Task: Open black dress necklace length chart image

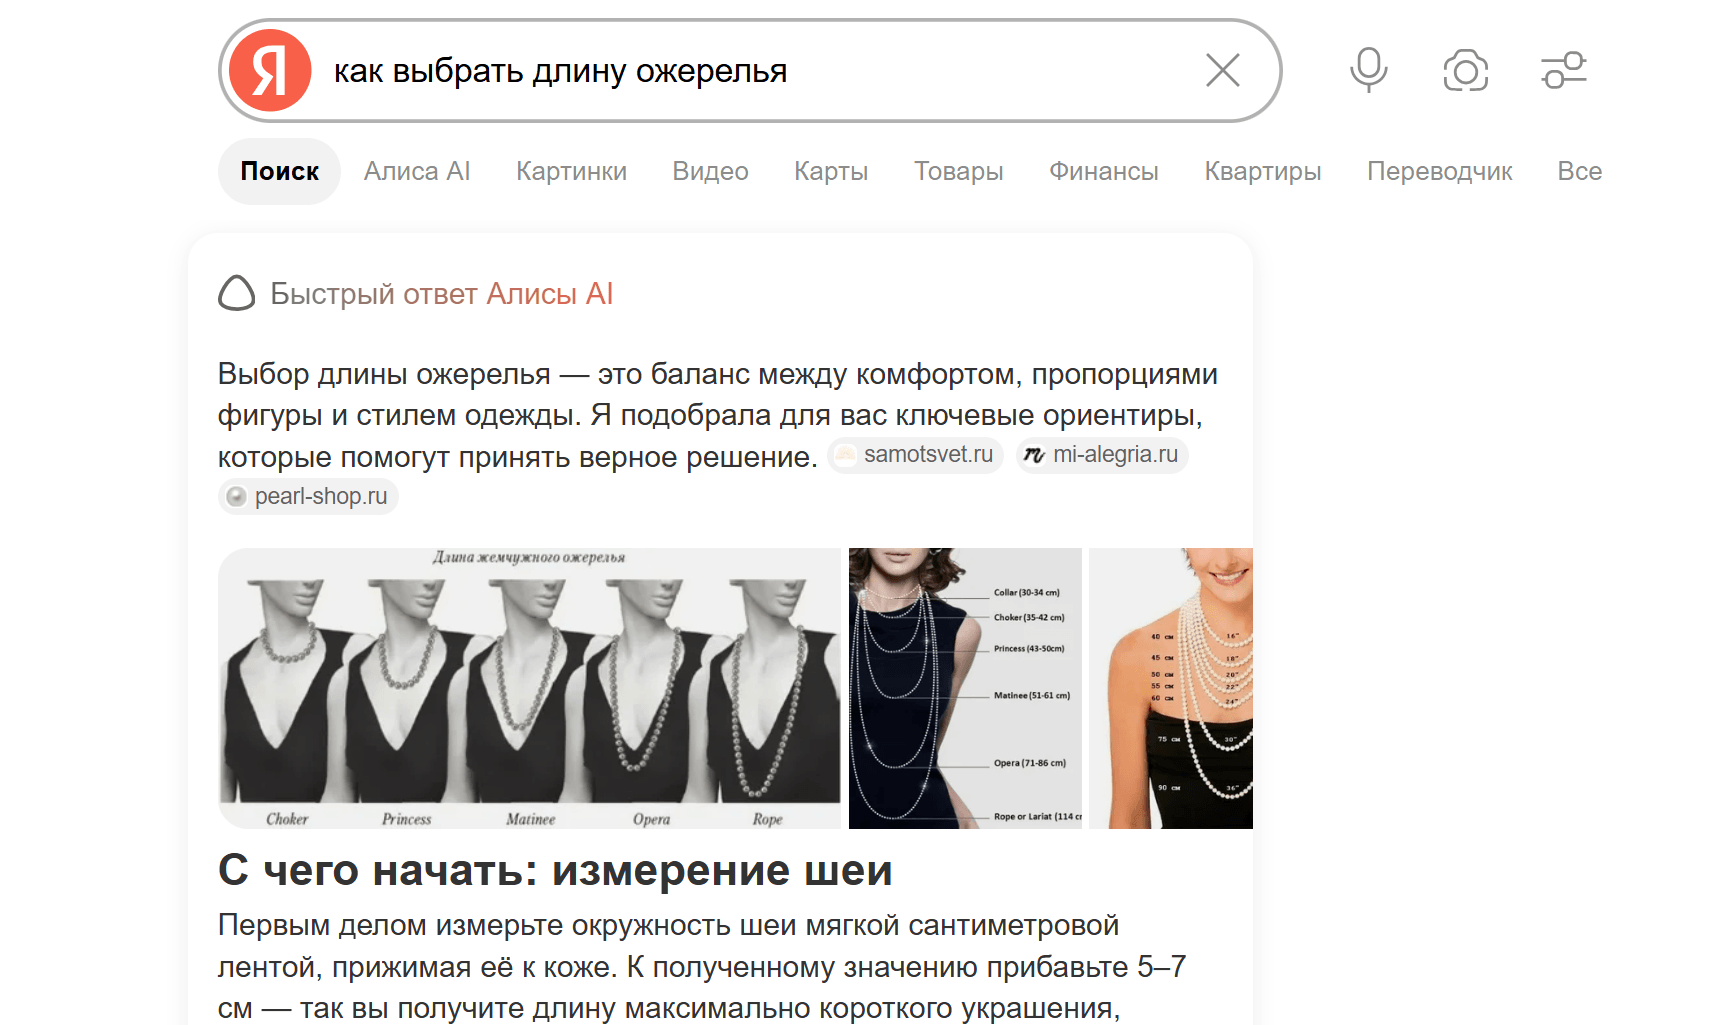Action: 965,688
